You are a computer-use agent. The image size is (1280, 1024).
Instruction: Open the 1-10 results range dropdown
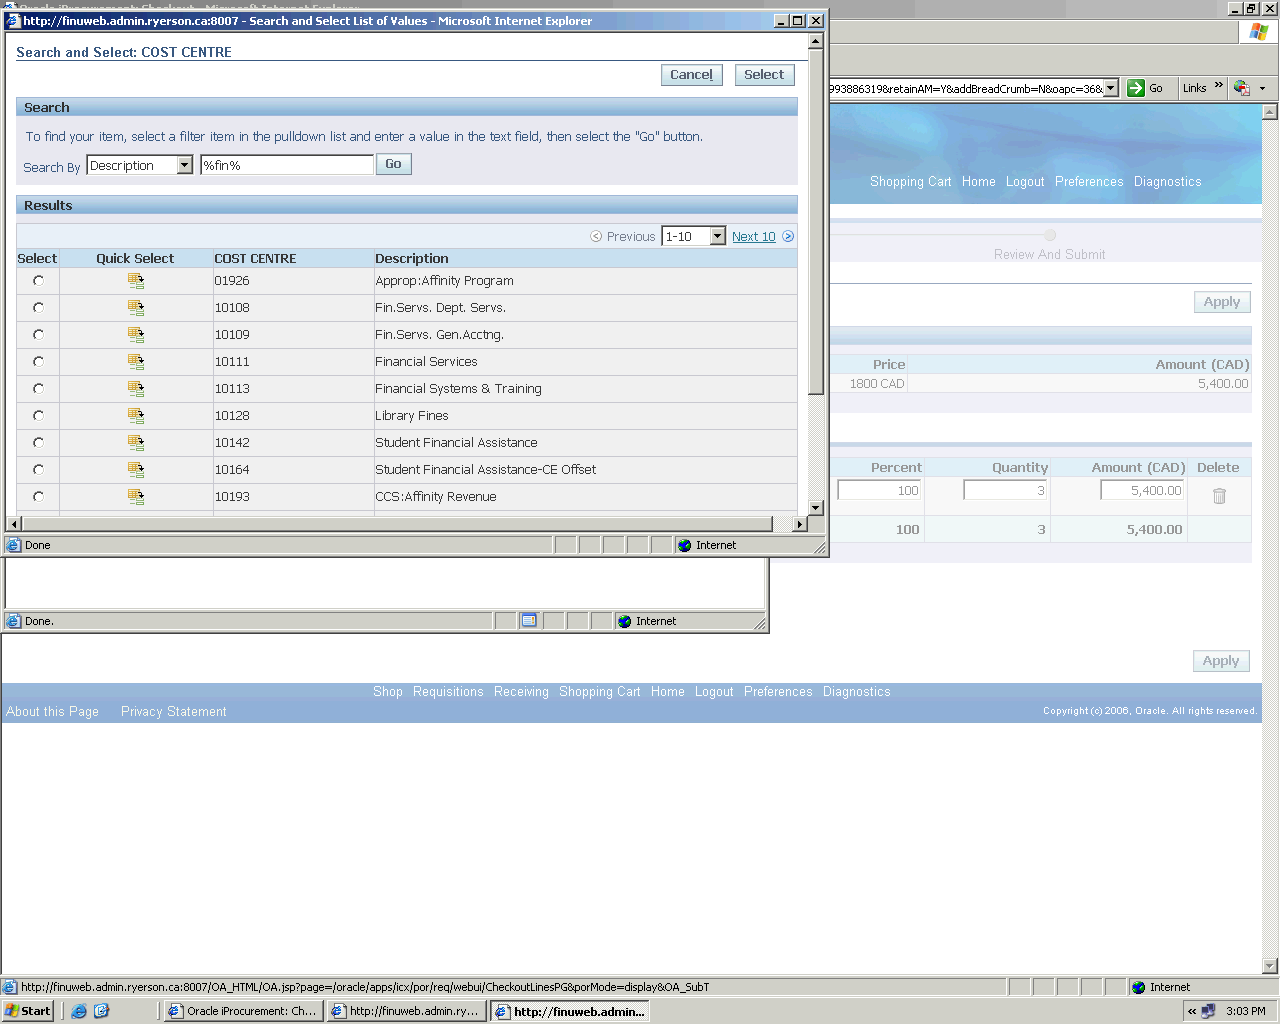(x=717, y=237)
